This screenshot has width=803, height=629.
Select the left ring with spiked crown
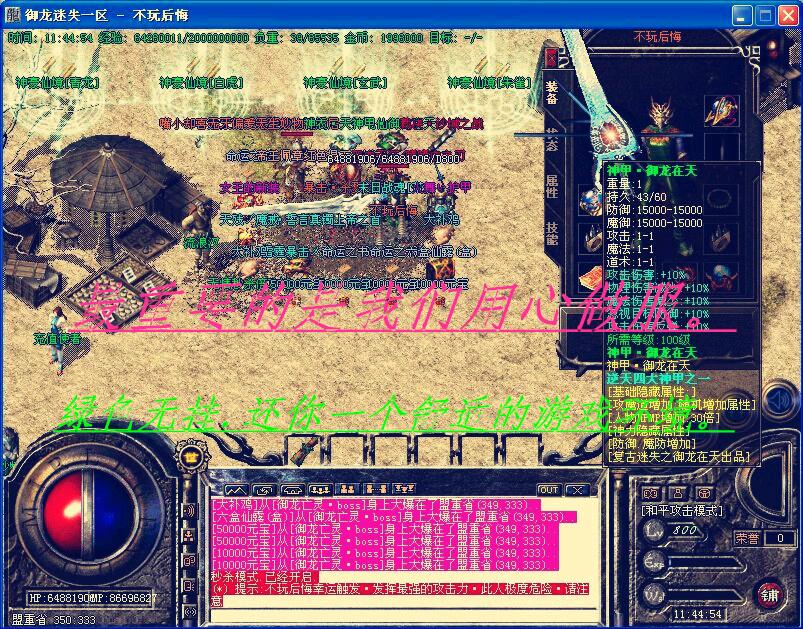[x=590, y=237]
